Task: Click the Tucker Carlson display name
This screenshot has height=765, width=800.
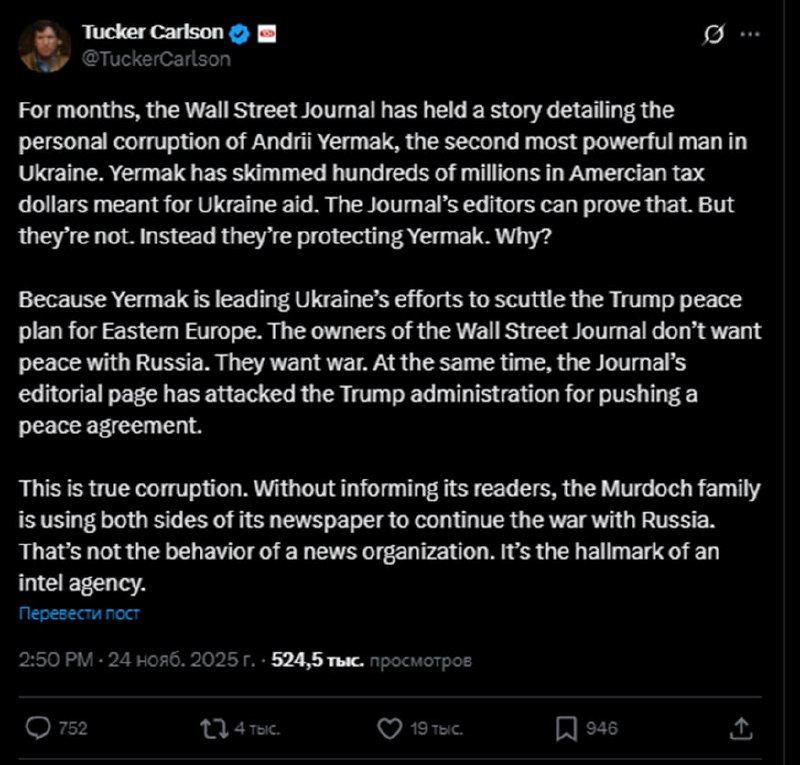Action: 152,33
